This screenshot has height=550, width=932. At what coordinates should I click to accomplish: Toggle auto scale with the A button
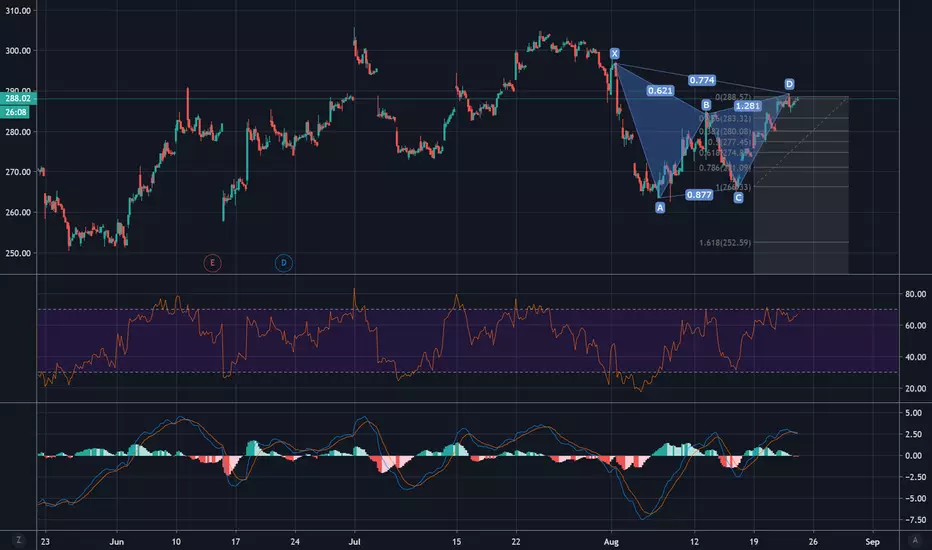coord(914,540)
